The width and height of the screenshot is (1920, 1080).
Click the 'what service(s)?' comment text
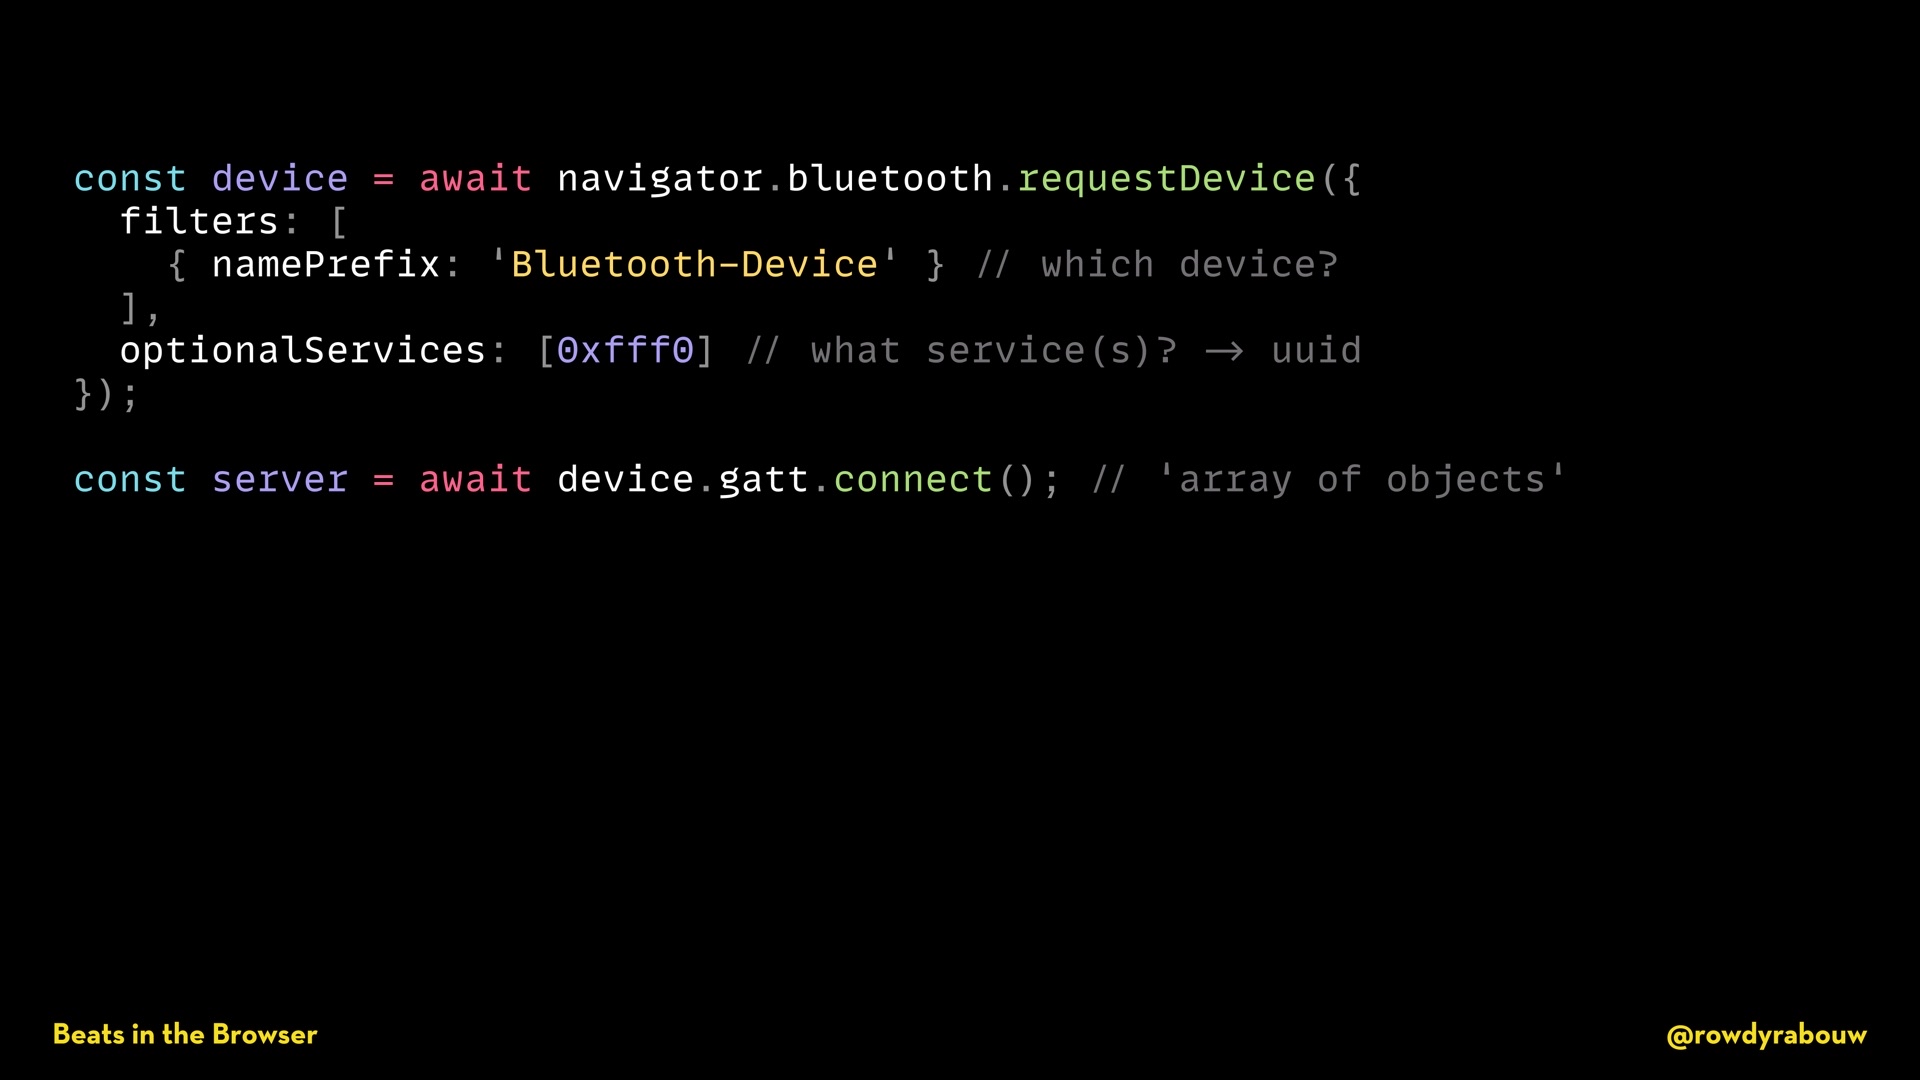994,351
